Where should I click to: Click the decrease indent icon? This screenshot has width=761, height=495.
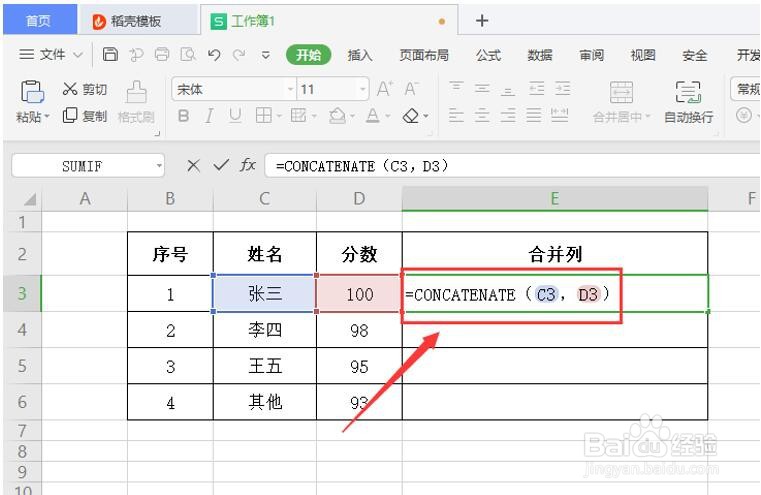pyautogui.click(x=536, y=88)
